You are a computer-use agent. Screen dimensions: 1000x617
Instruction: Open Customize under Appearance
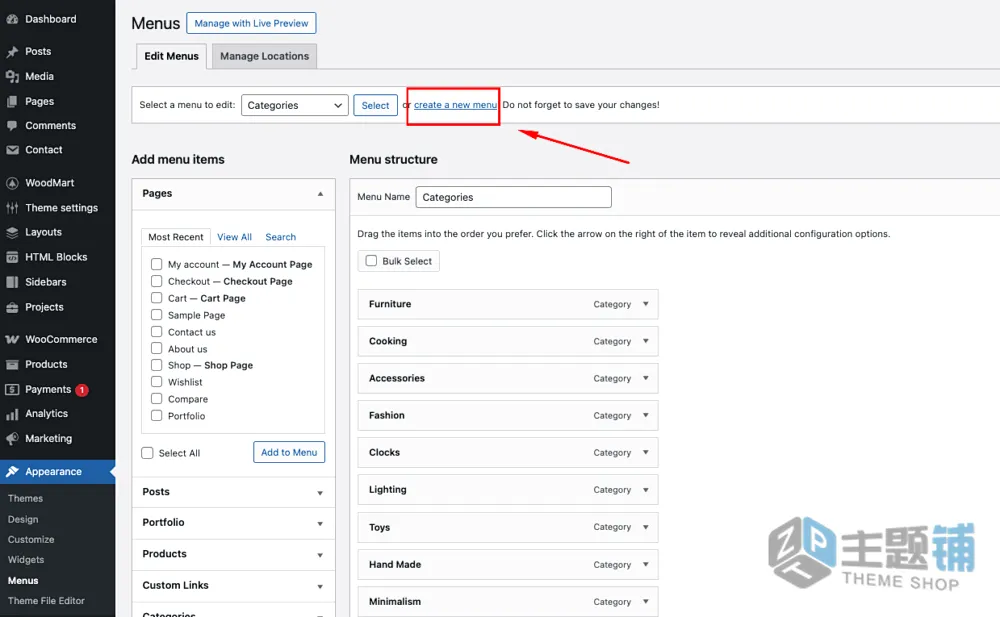coord(31,539)
